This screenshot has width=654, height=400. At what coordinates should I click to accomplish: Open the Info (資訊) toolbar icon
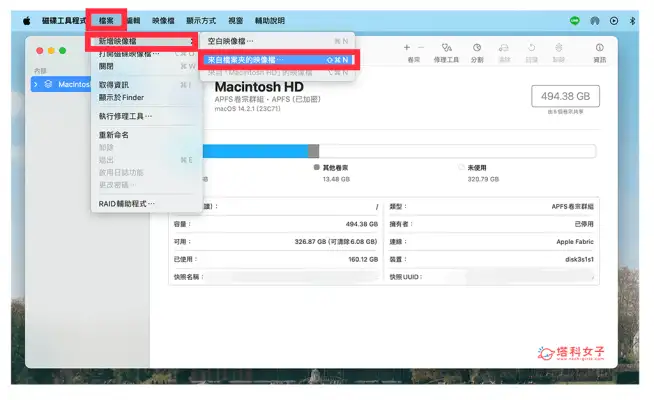click(x=599, y=48)
